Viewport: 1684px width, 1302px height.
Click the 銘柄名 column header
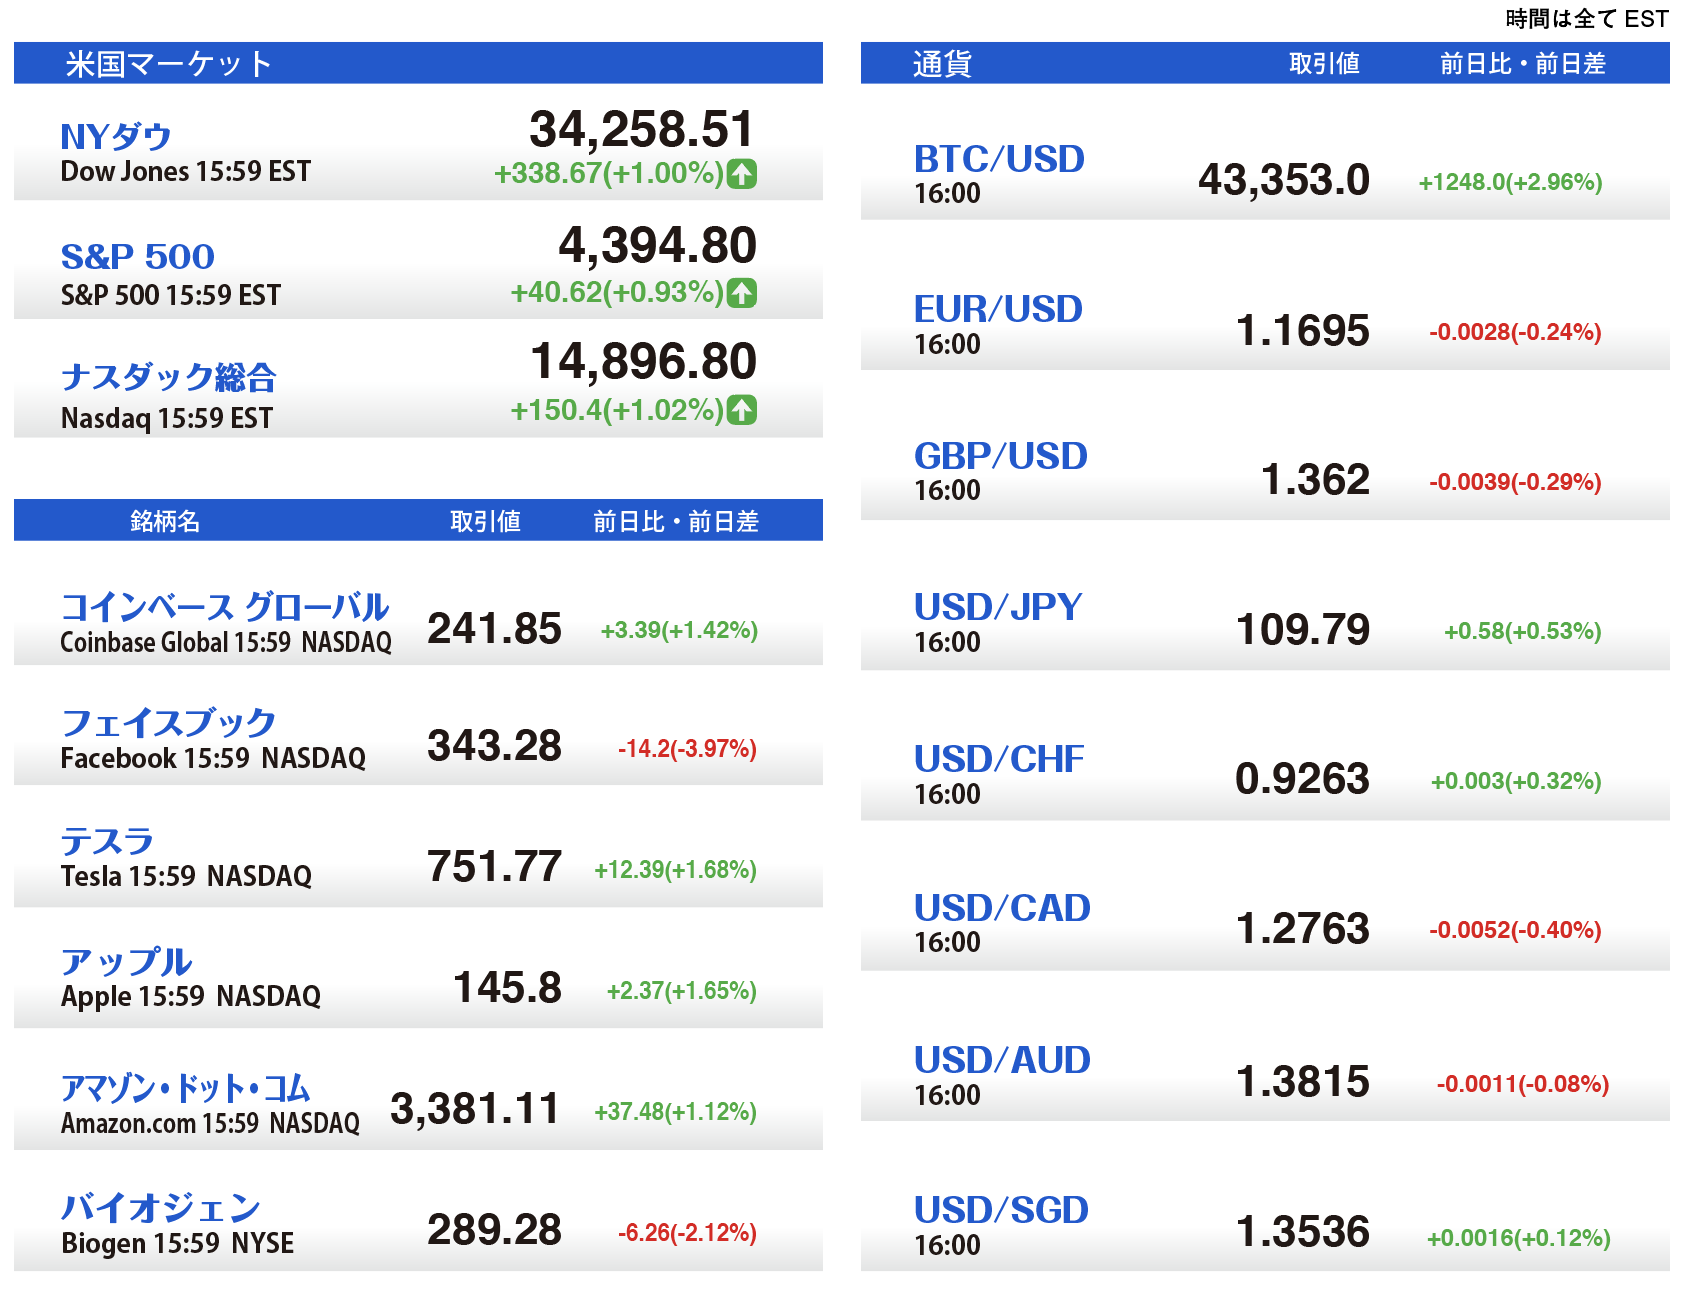165,521
